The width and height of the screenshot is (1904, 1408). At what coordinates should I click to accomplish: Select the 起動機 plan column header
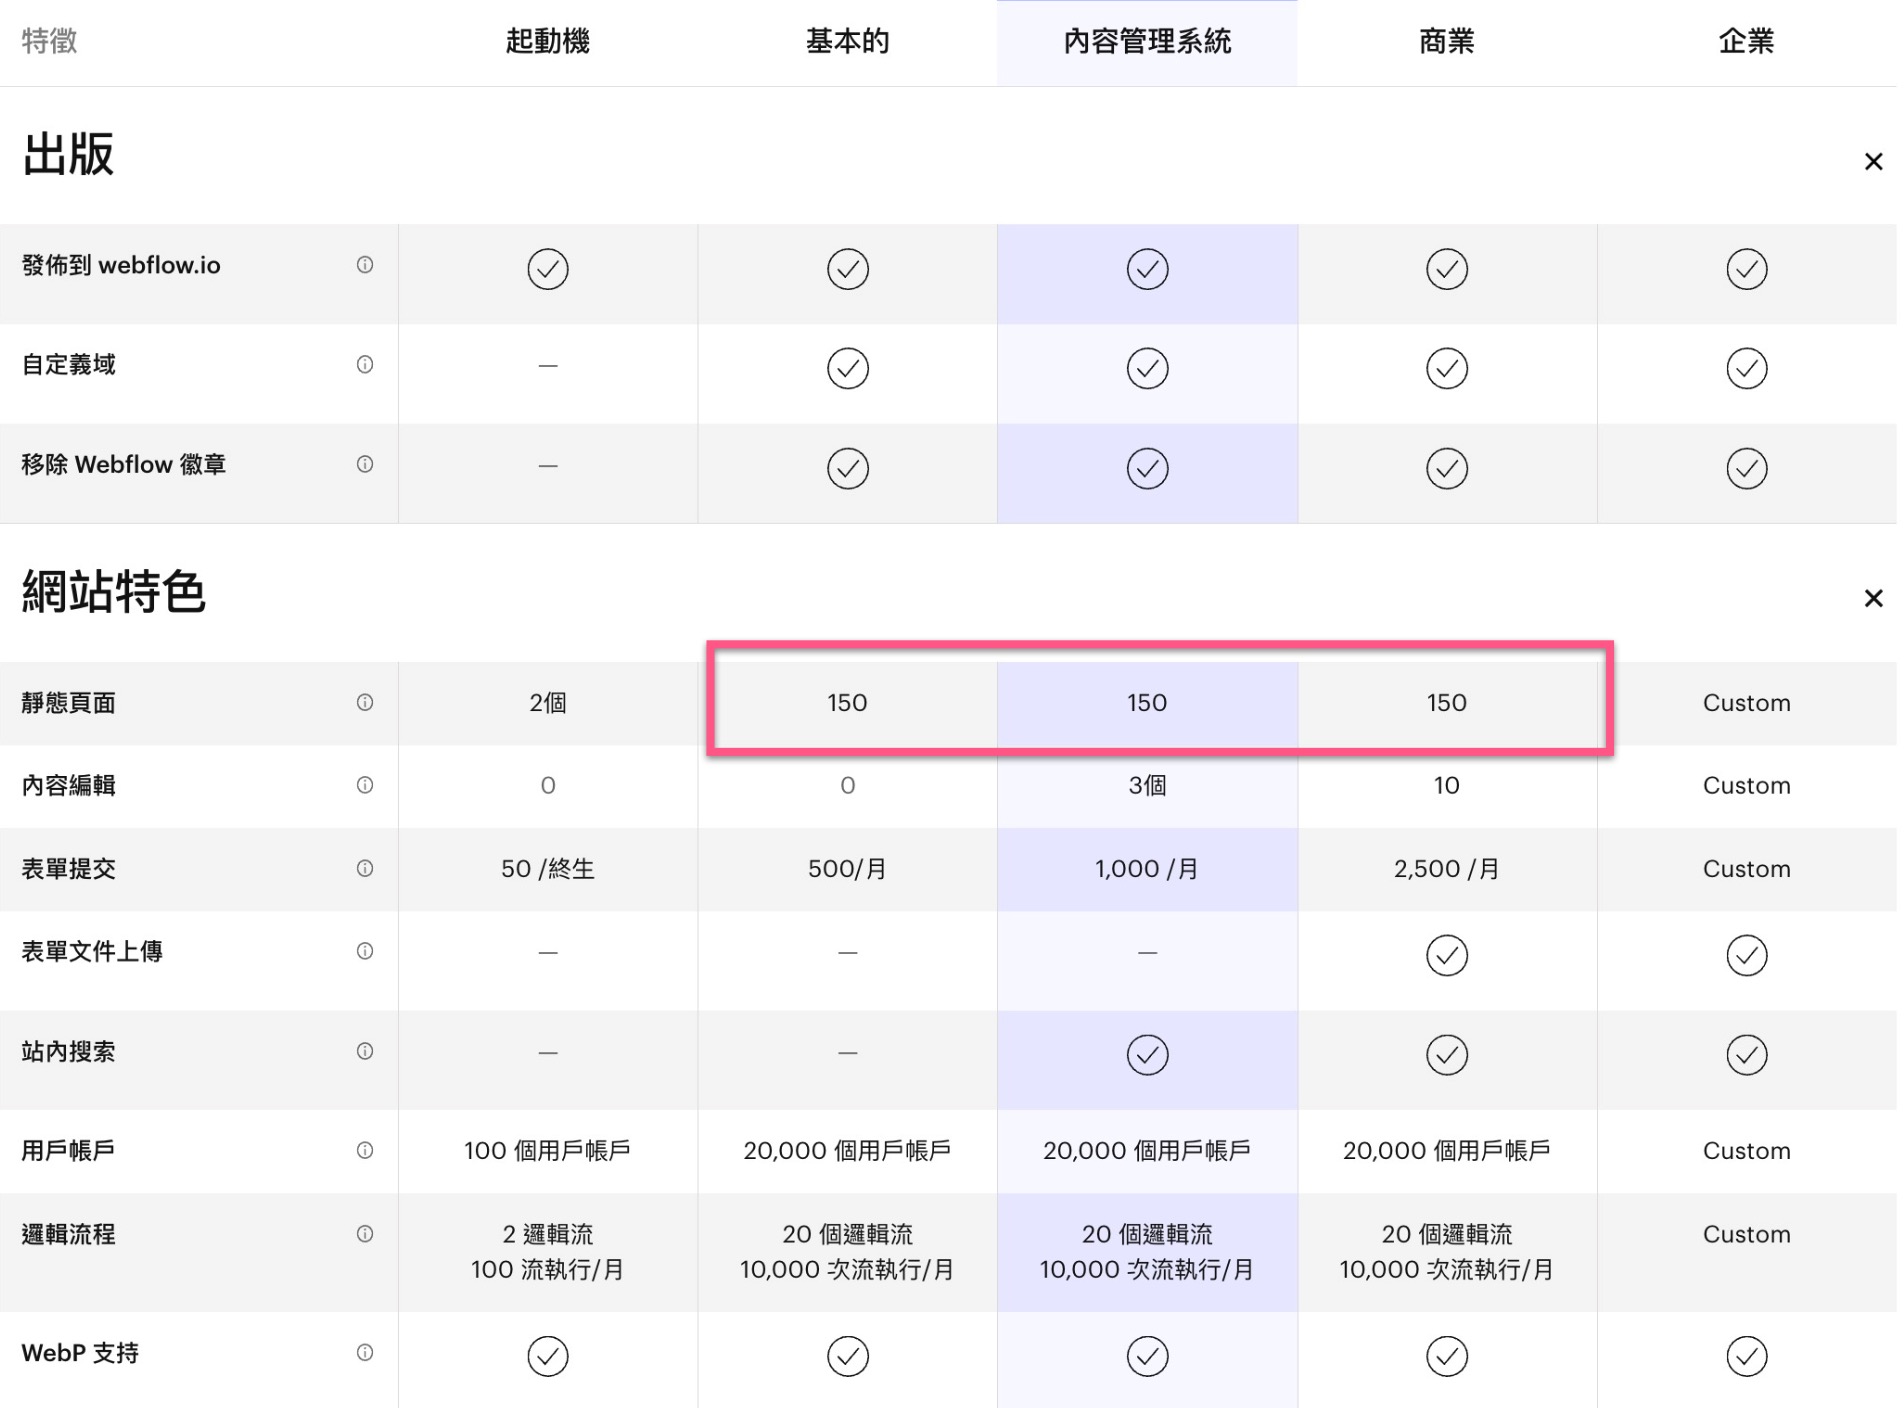548,42
